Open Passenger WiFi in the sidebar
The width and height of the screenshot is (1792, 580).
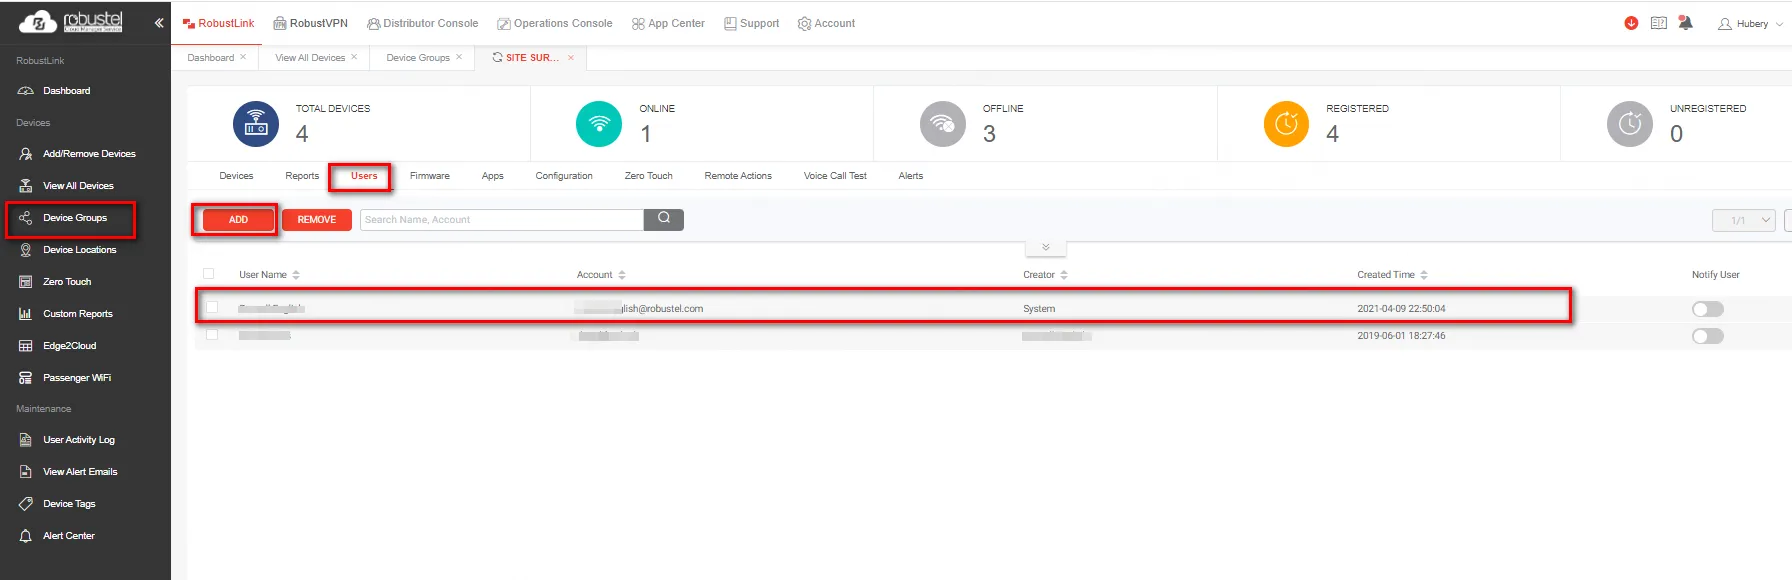(76, 378)
